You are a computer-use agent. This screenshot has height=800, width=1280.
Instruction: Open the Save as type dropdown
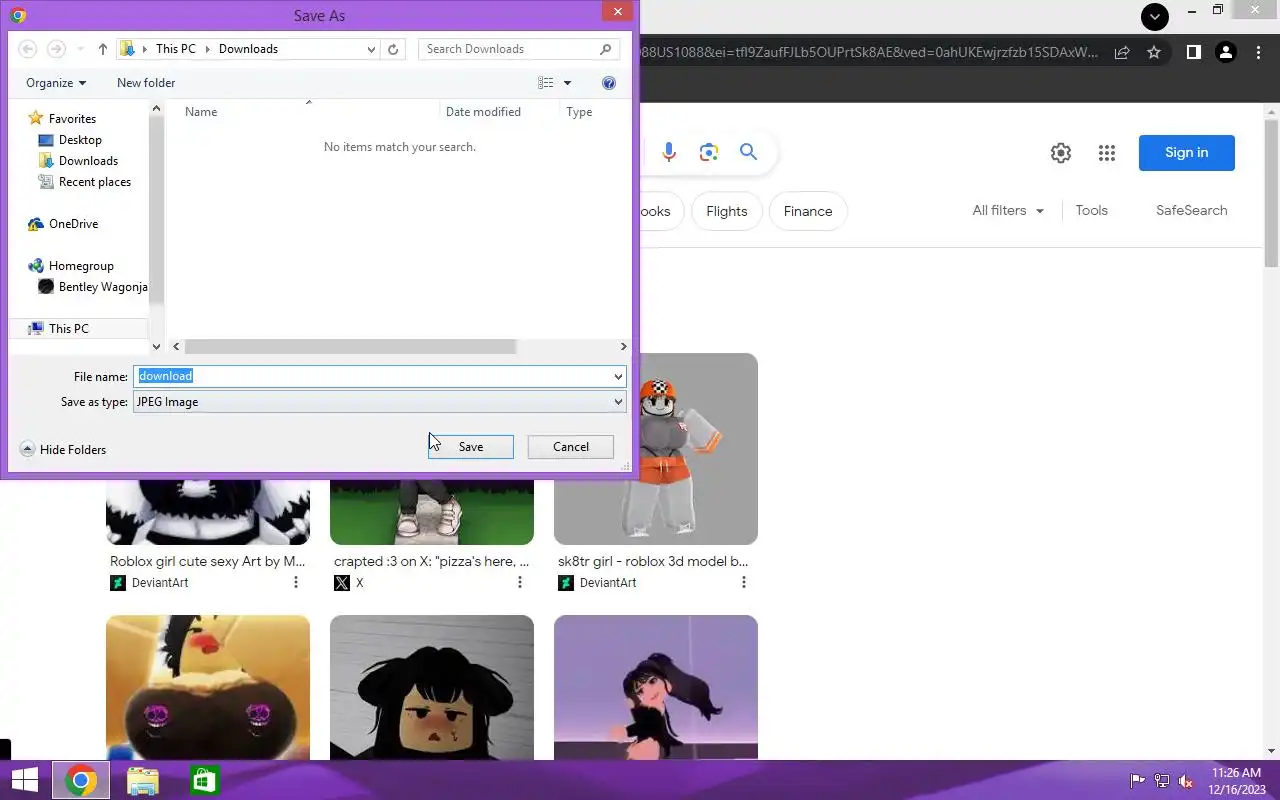pos(380,402)
